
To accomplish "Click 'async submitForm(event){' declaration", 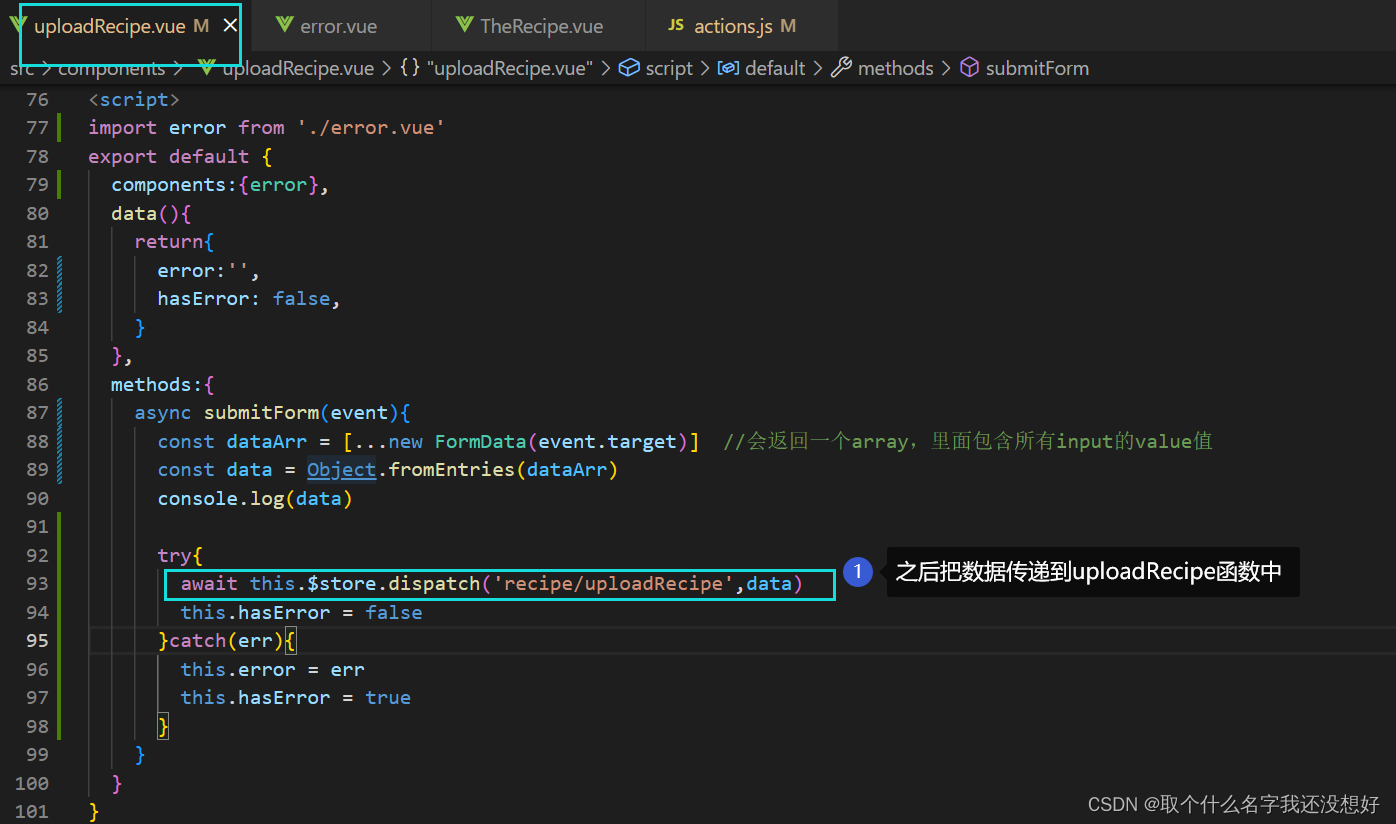I will 272,412.
